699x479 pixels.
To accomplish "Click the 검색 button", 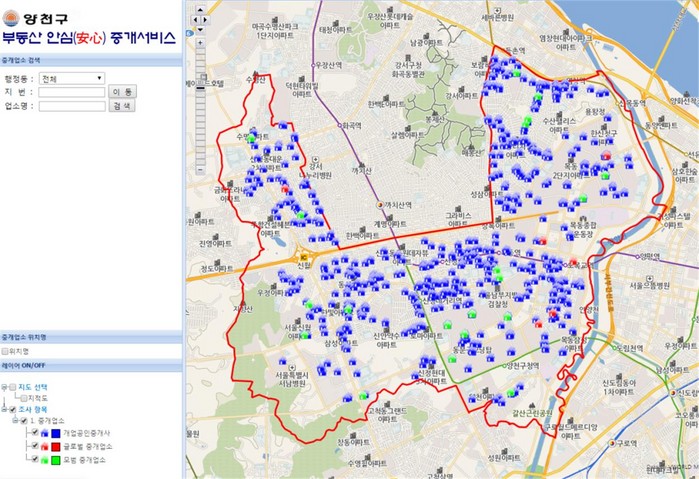I will tap(122, 105).
